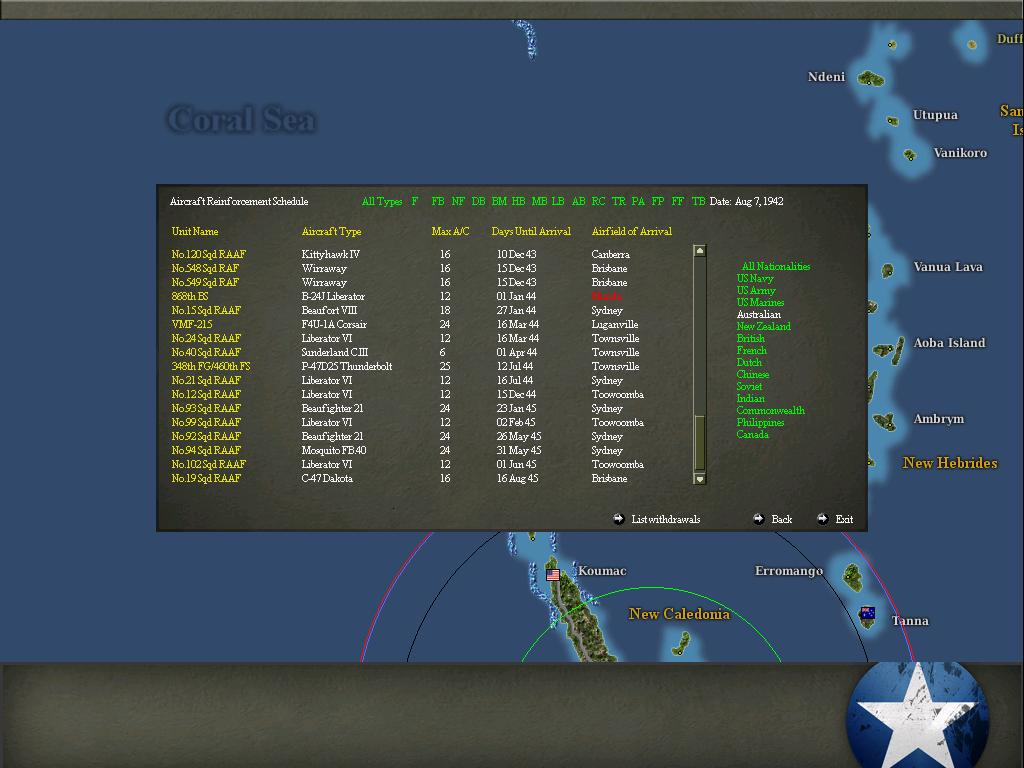The height and width of the screenshot is (768, 1024).
Task: Filter aircraft by FF type
Action: pos(677,201)
